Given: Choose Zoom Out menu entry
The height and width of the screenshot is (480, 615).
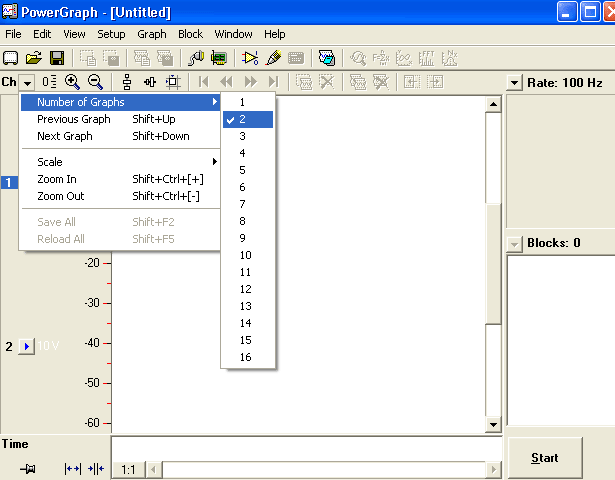Looking at the screenshot, I should point(121,196).
